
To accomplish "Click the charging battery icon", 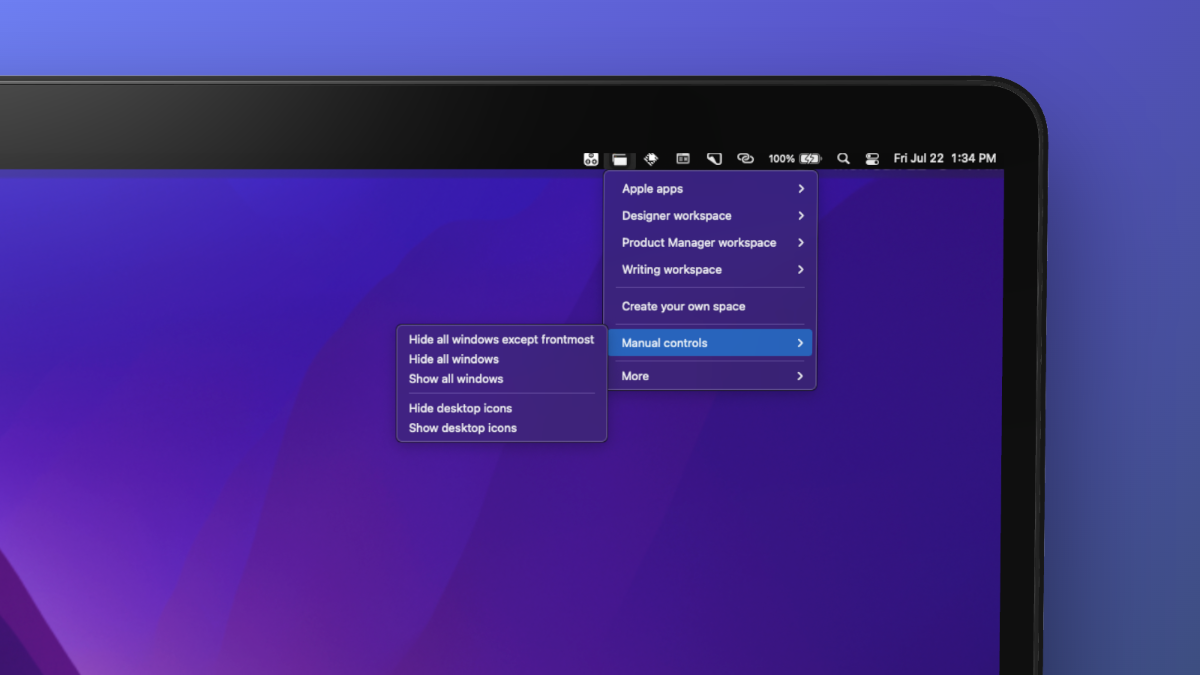I will click(810, 159).
